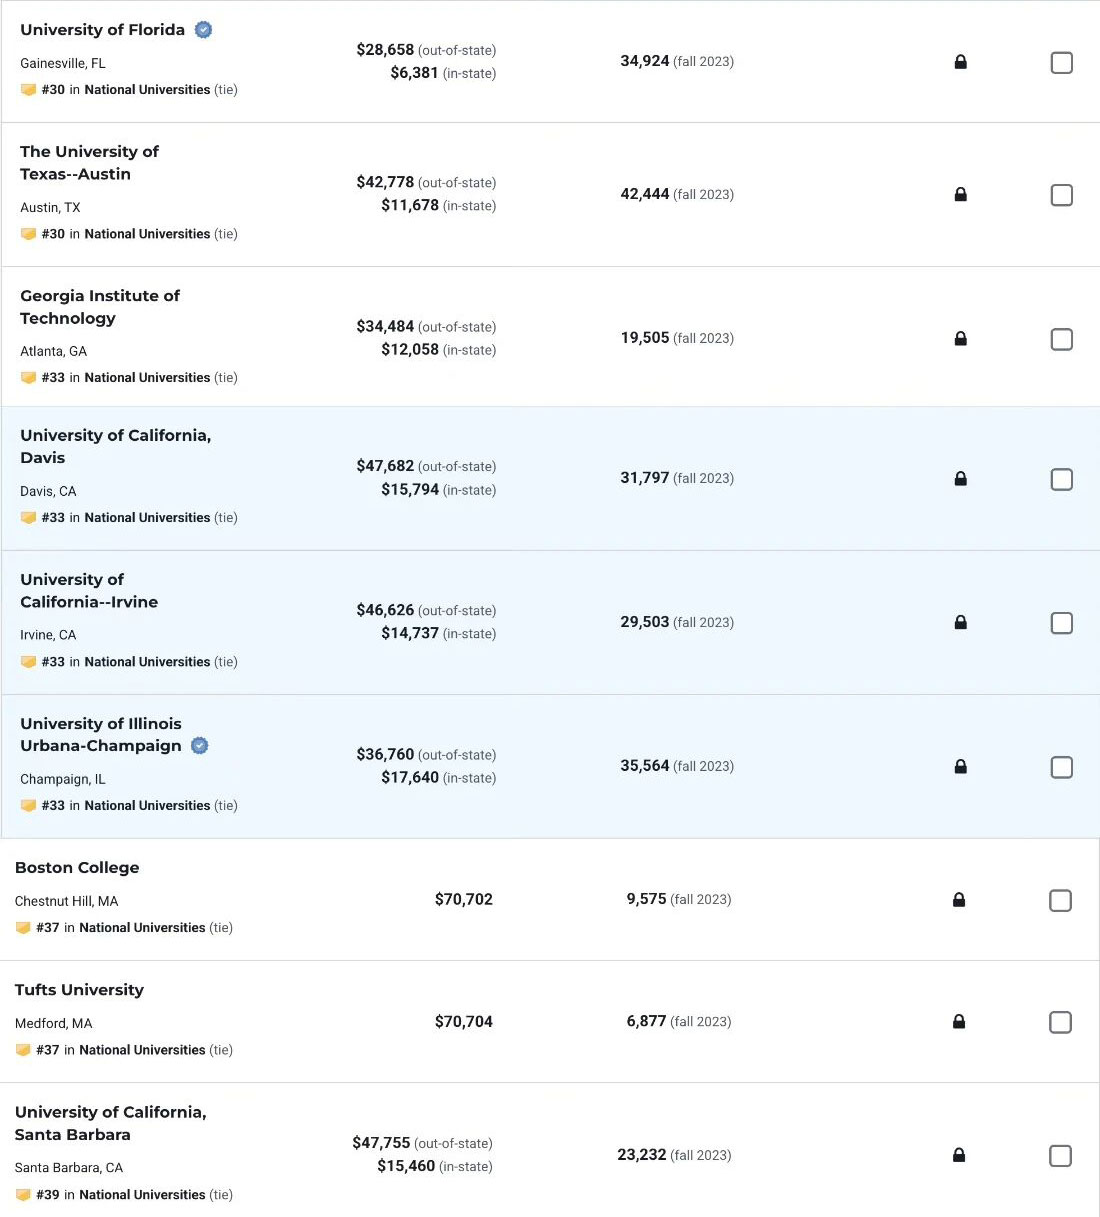
Task: Click lock icon in Georgia Tech row
Action: pos(960,339)
